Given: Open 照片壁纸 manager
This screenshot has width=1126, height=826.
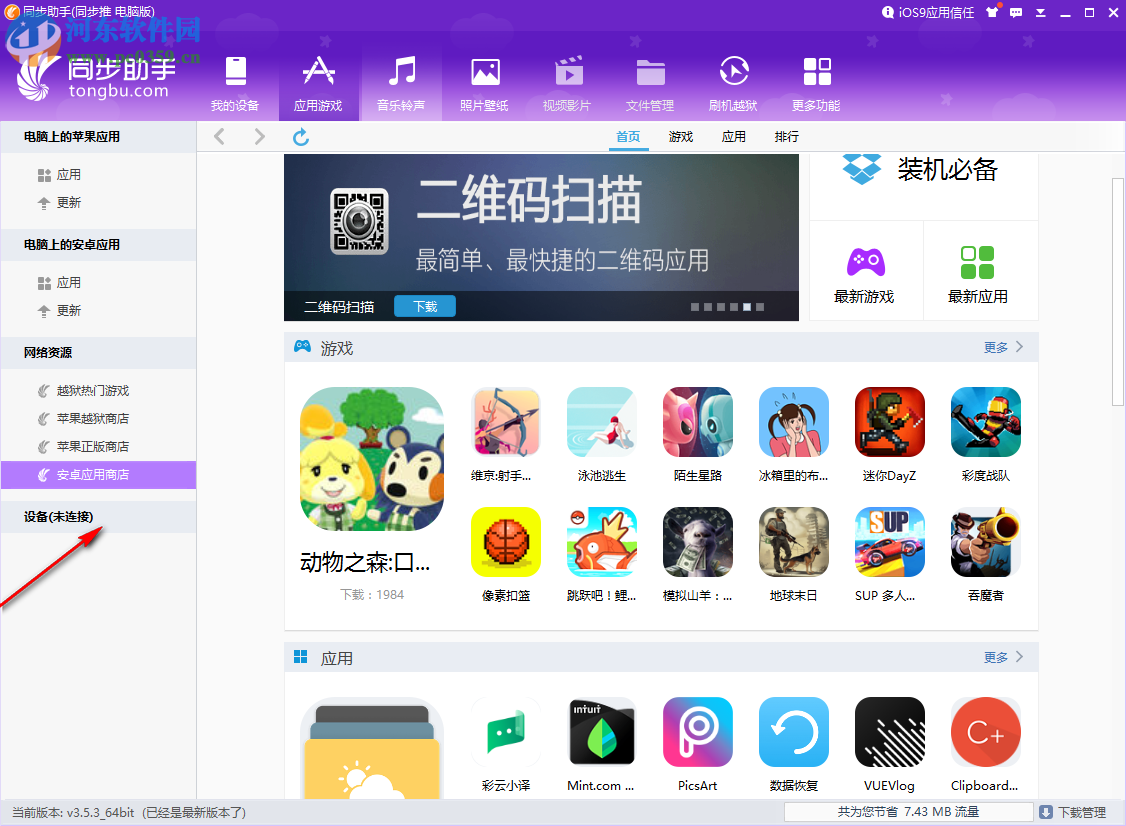Looking at the screenshot, I should pos(484,82).
